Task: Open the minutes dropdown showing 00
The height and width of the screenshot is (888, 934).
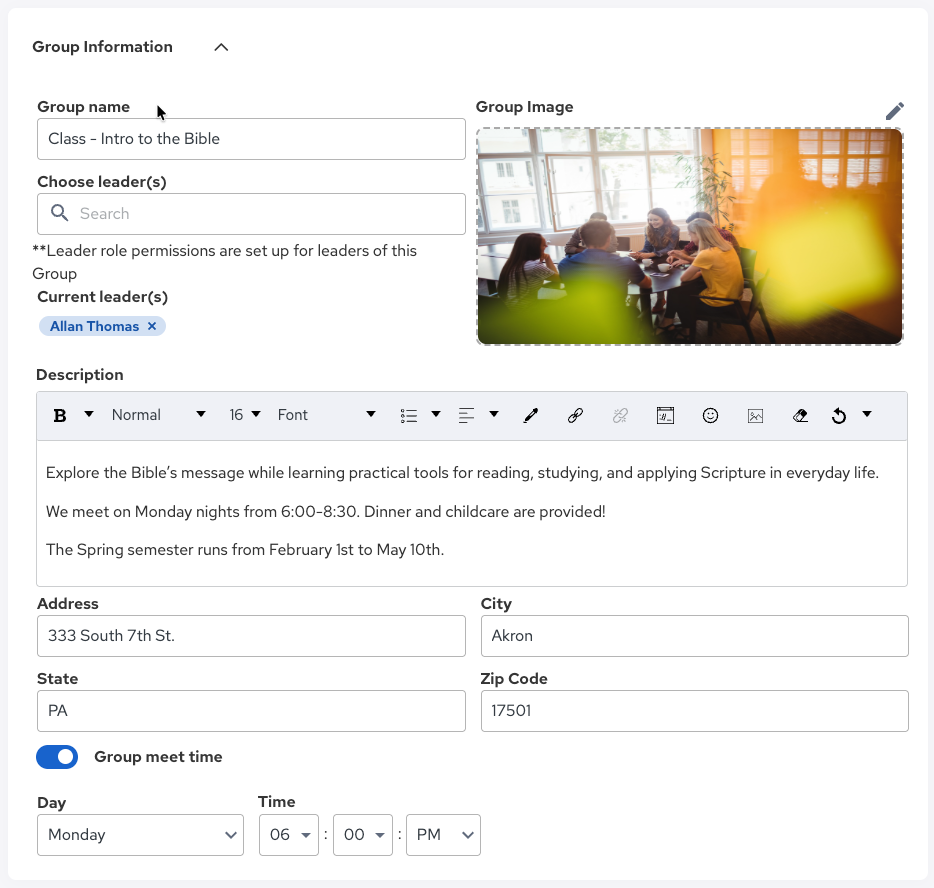Action: coord(363,835)
